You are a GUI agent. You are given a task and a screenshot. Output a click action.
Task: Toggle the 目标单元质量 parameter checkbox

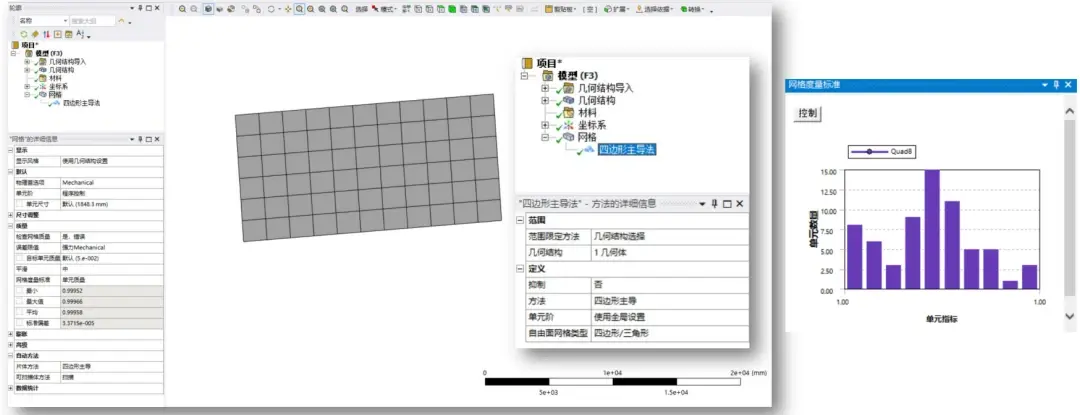click(x=21, y=257)
